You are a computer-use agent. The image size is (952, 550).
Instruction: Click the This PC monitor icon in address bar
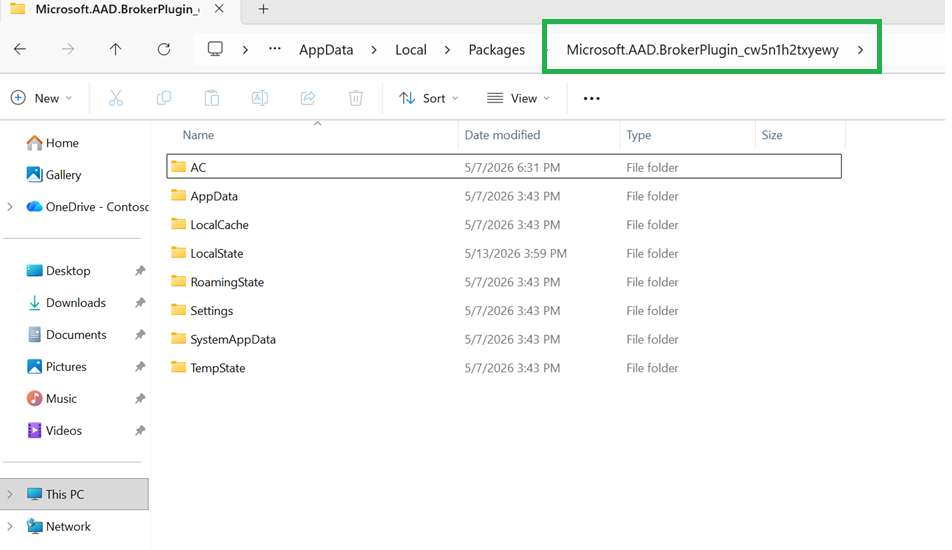(x=215, y=49)
